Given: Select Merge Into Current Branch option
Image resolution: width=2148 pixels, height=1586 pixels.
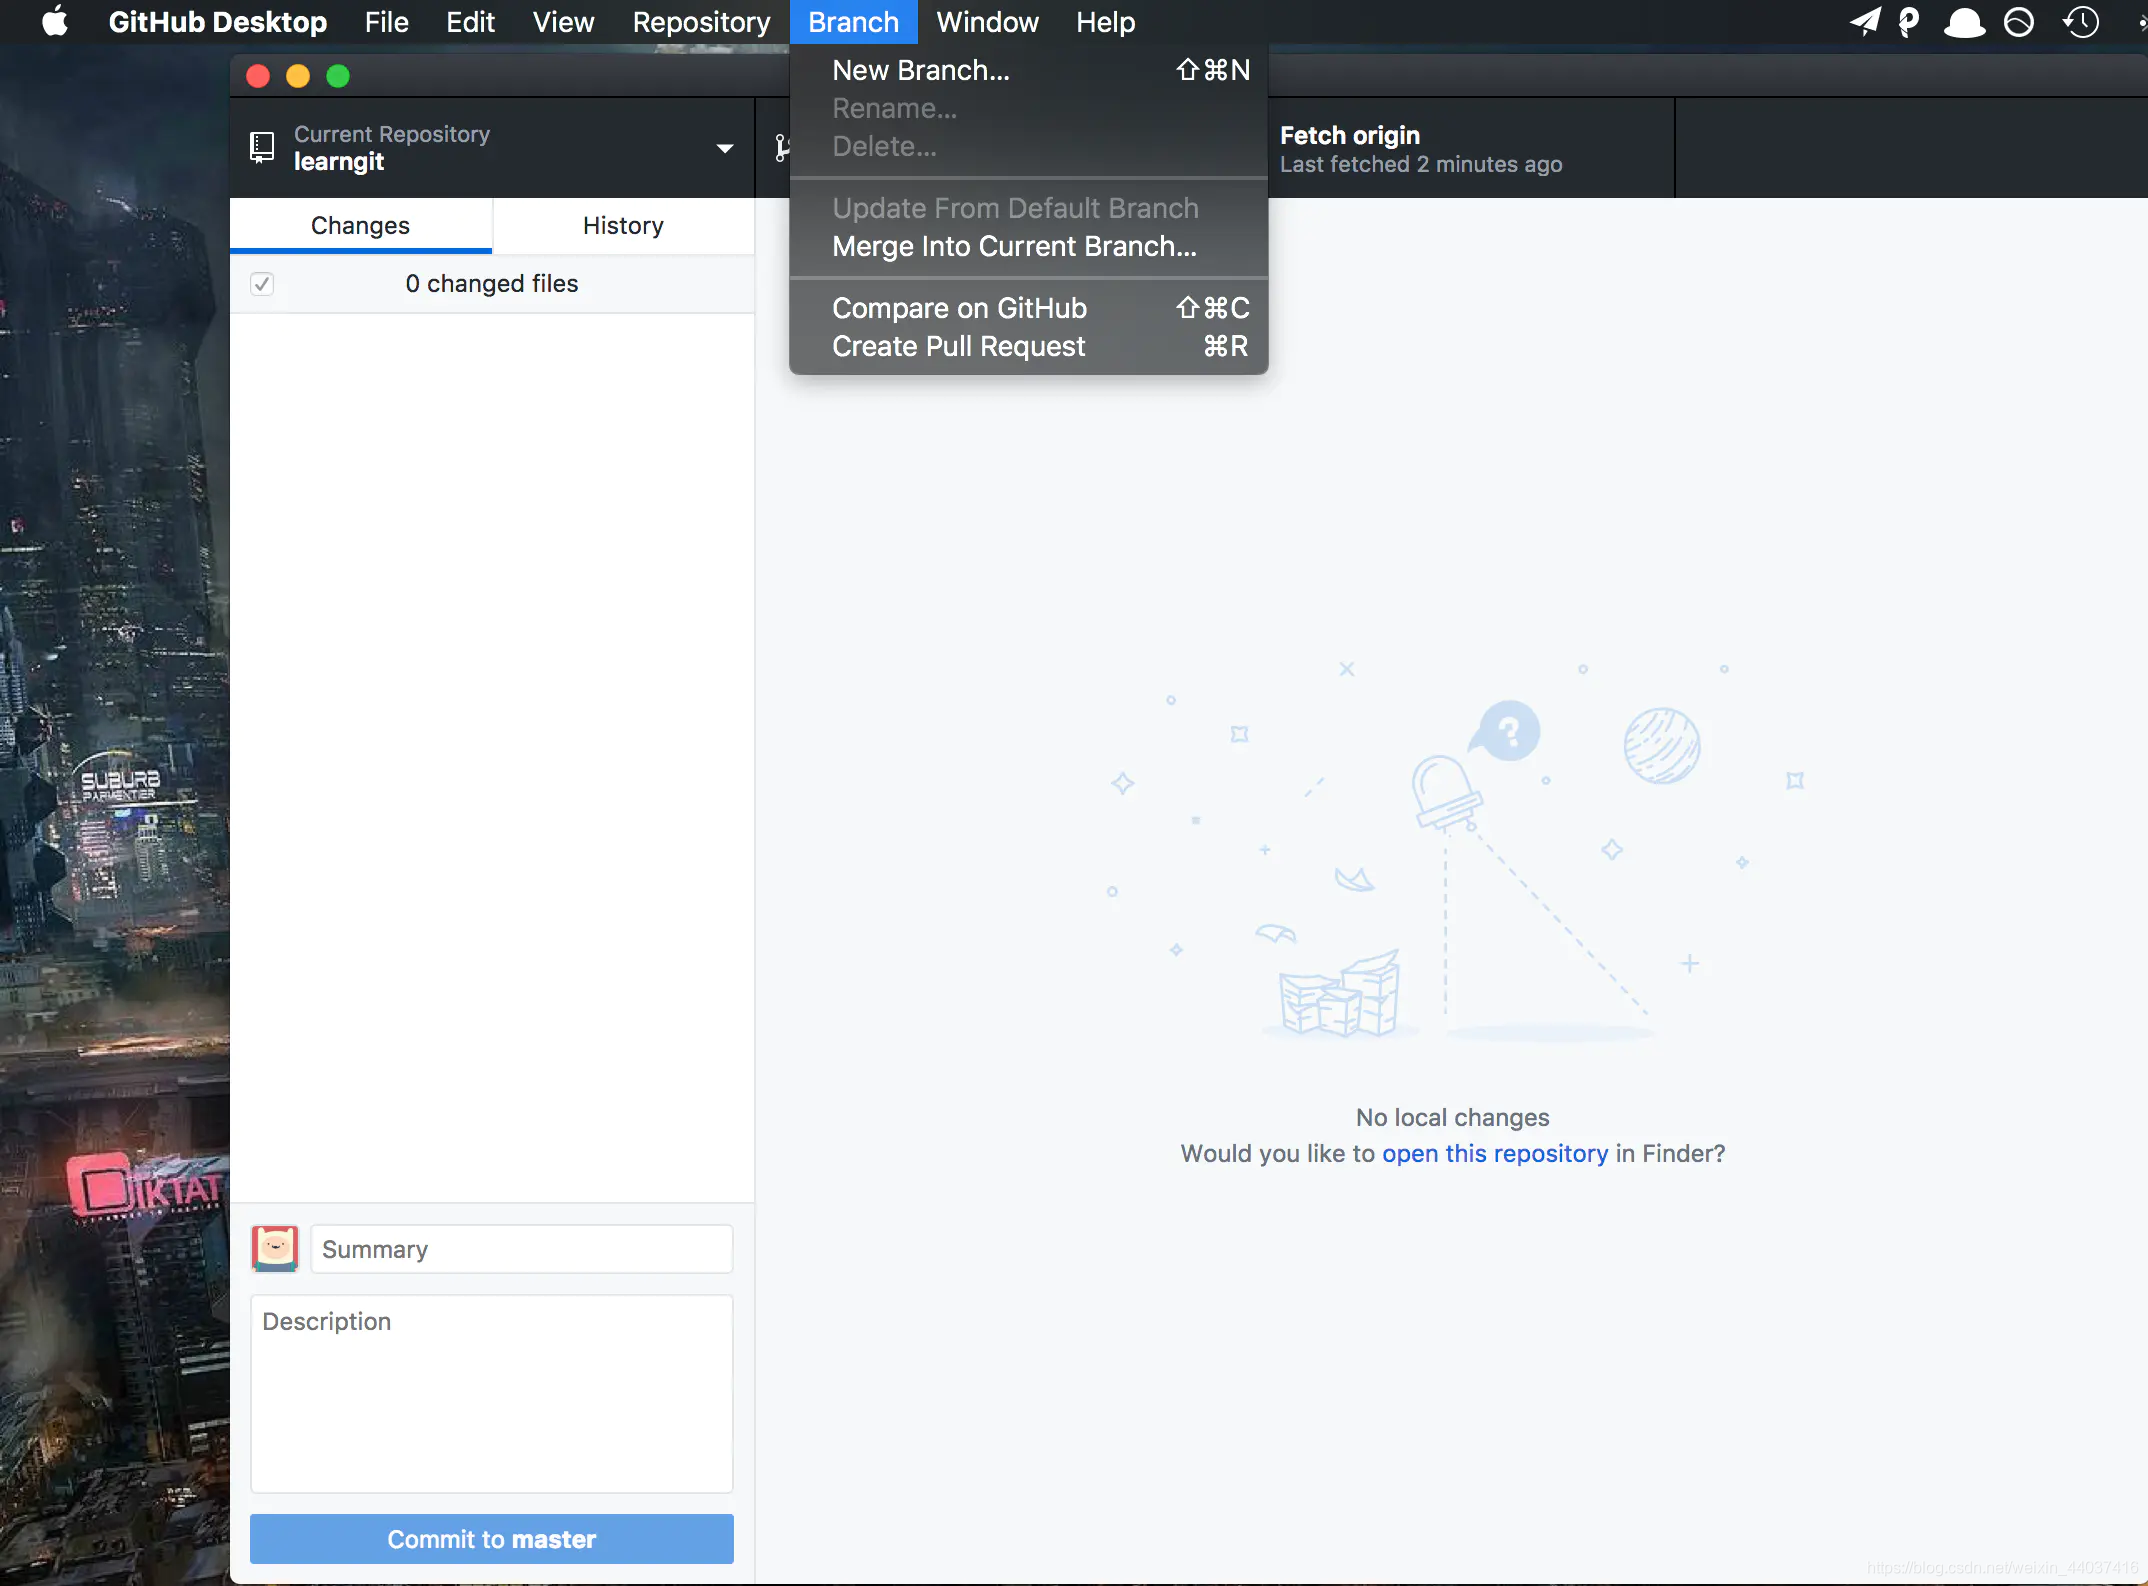Looking at the screenshot, I should pos(1014,246).
